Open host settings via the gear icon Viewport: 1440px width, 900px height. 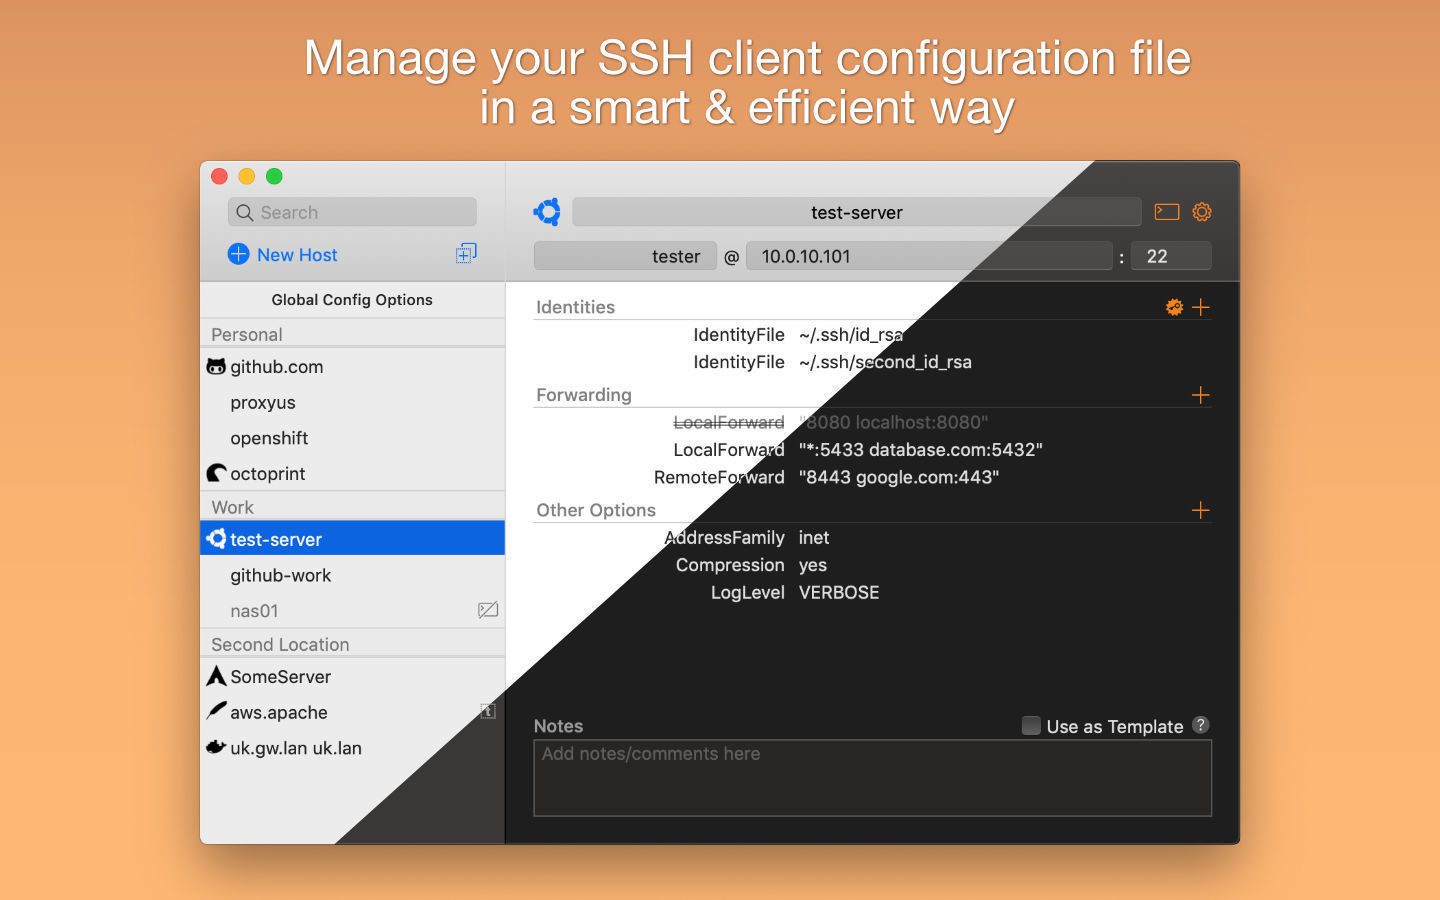click(x=1201, y=212)
